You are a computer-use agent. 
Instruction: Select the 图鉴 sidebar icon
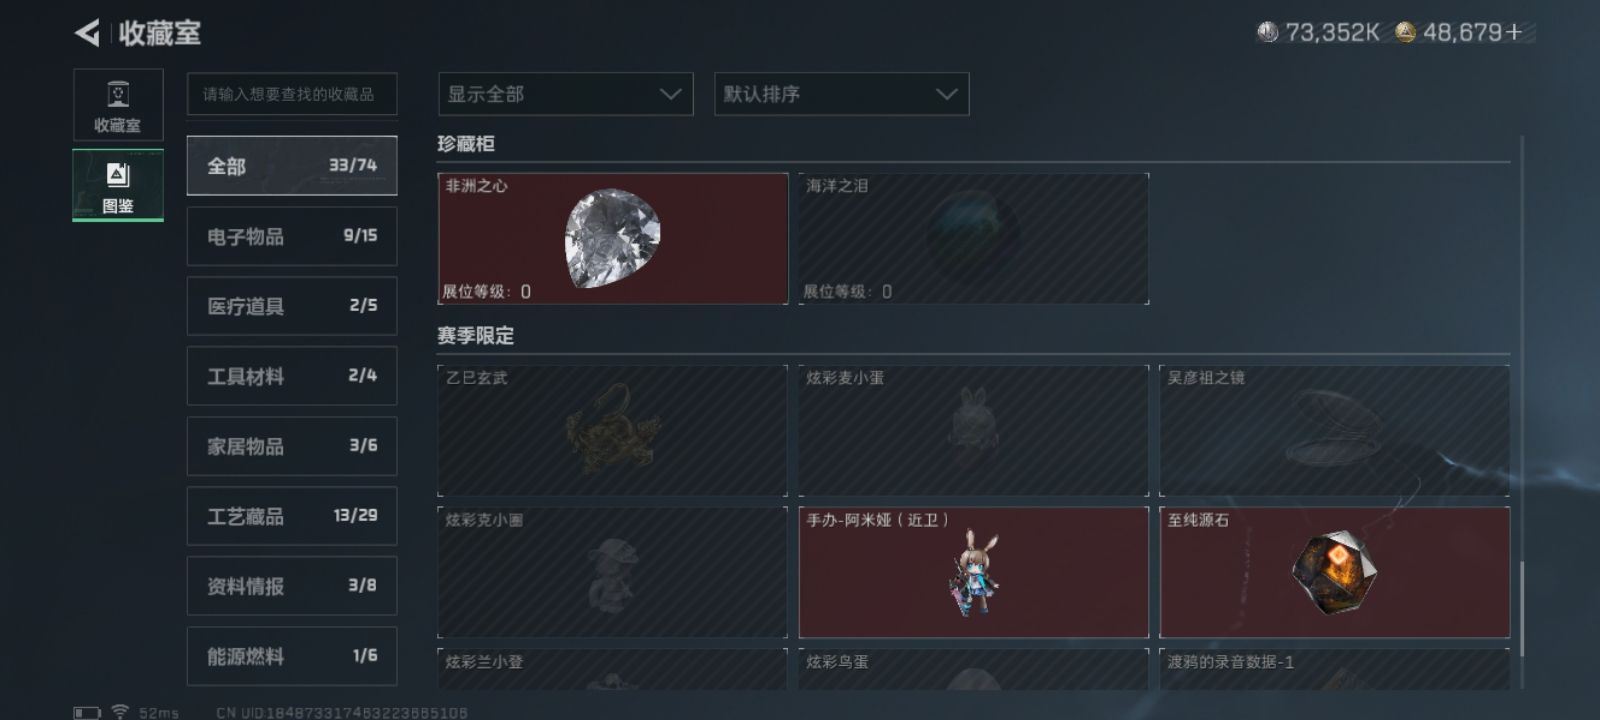click(x=118, y=185)
